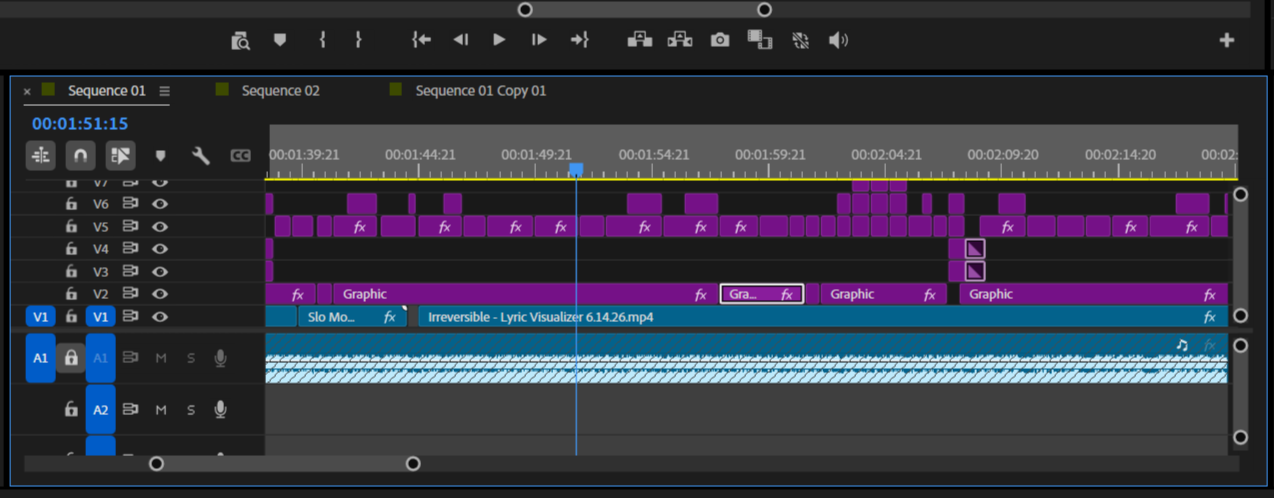Hide track V5 with the eye icon

[x=160, y=227]
